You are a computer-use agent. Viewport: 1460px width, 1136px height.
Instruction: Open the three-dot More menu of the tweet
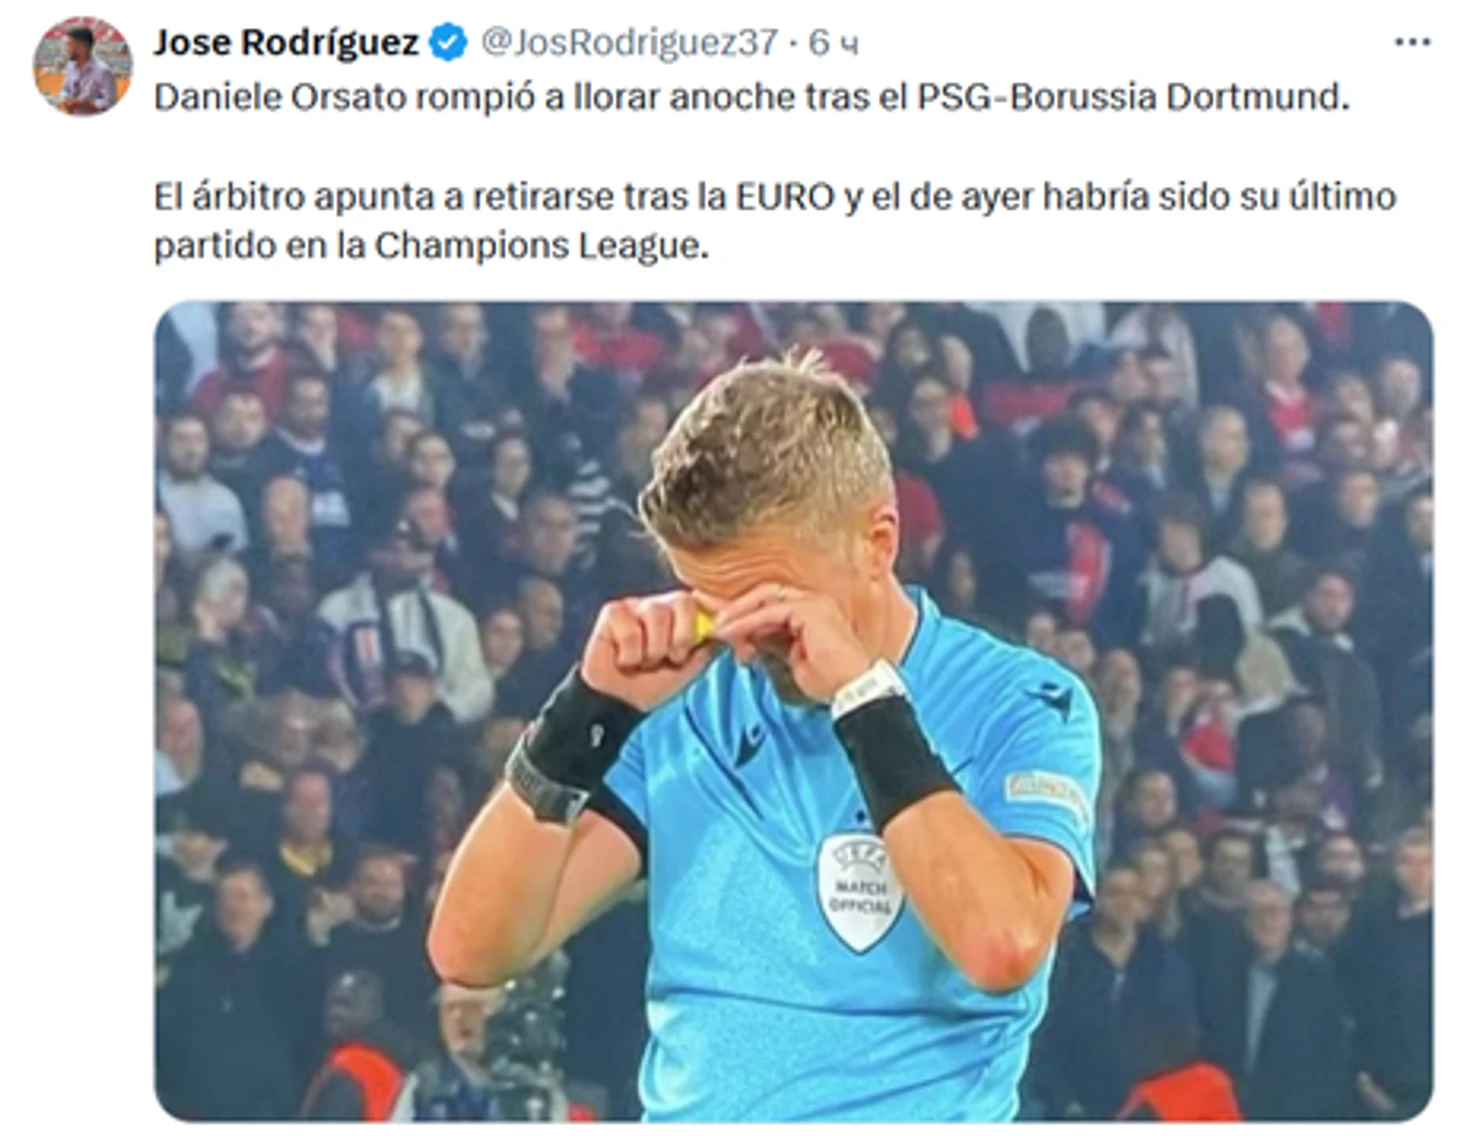click(1411, 42)
